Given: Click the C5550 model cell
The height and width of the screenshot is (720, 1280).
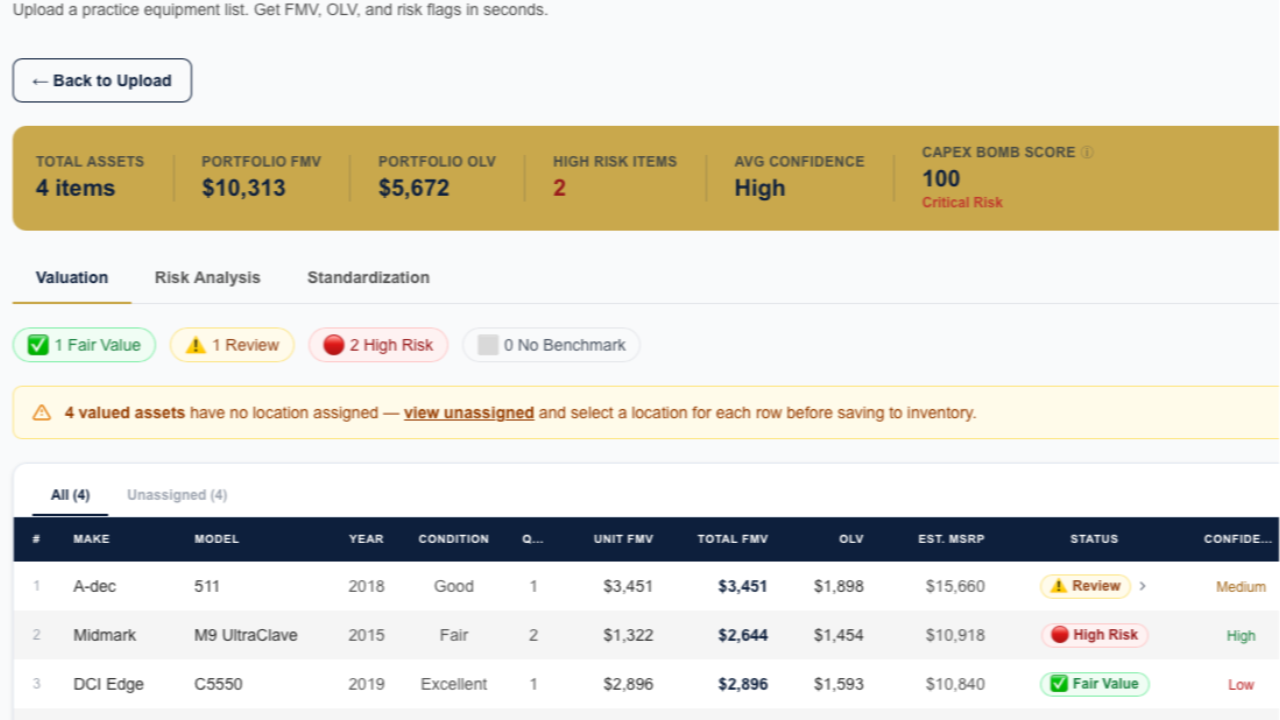Looking at the screenshot, I should tap(218, 684).
